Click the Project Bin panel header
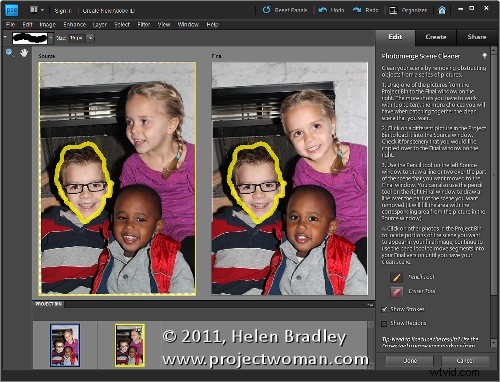This screenshot has width=500, height=382. pyautogui.click(x=49, y=304)
